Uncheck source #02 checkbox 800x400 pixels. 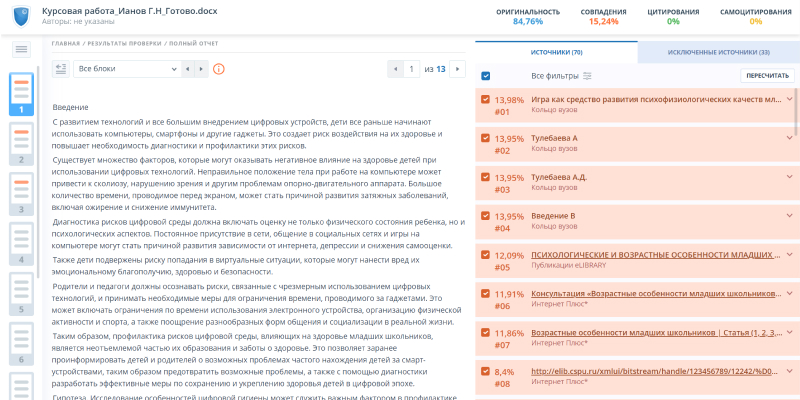coord(486,138)
